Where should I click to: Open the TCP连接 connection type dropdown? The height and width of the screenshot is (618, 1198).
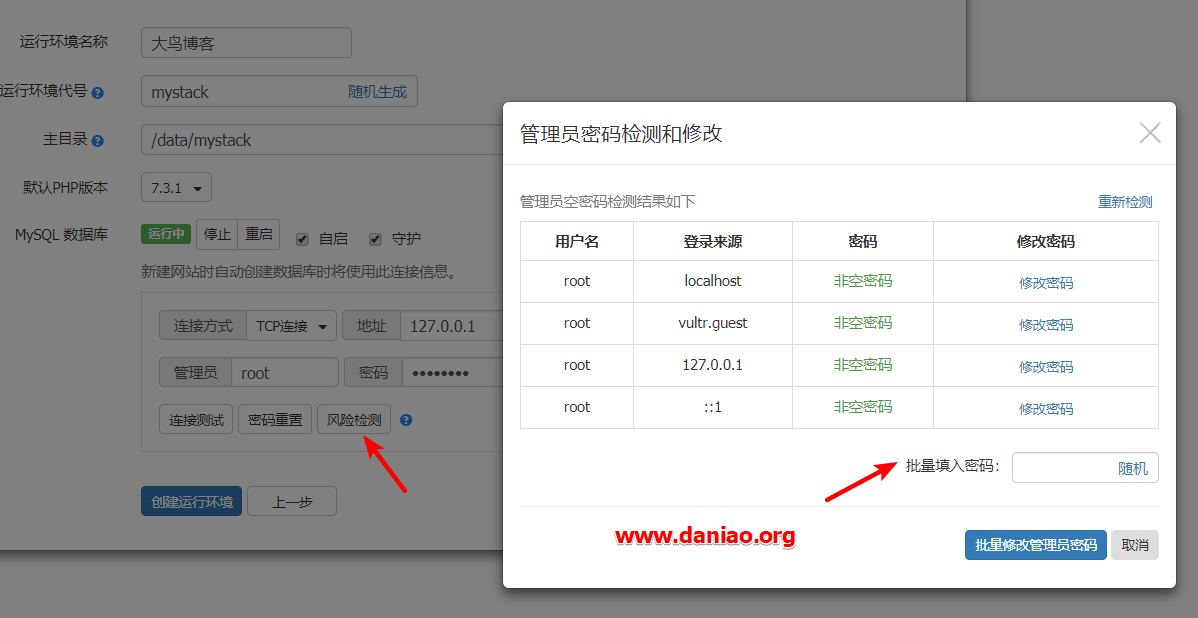click(292, 326)
